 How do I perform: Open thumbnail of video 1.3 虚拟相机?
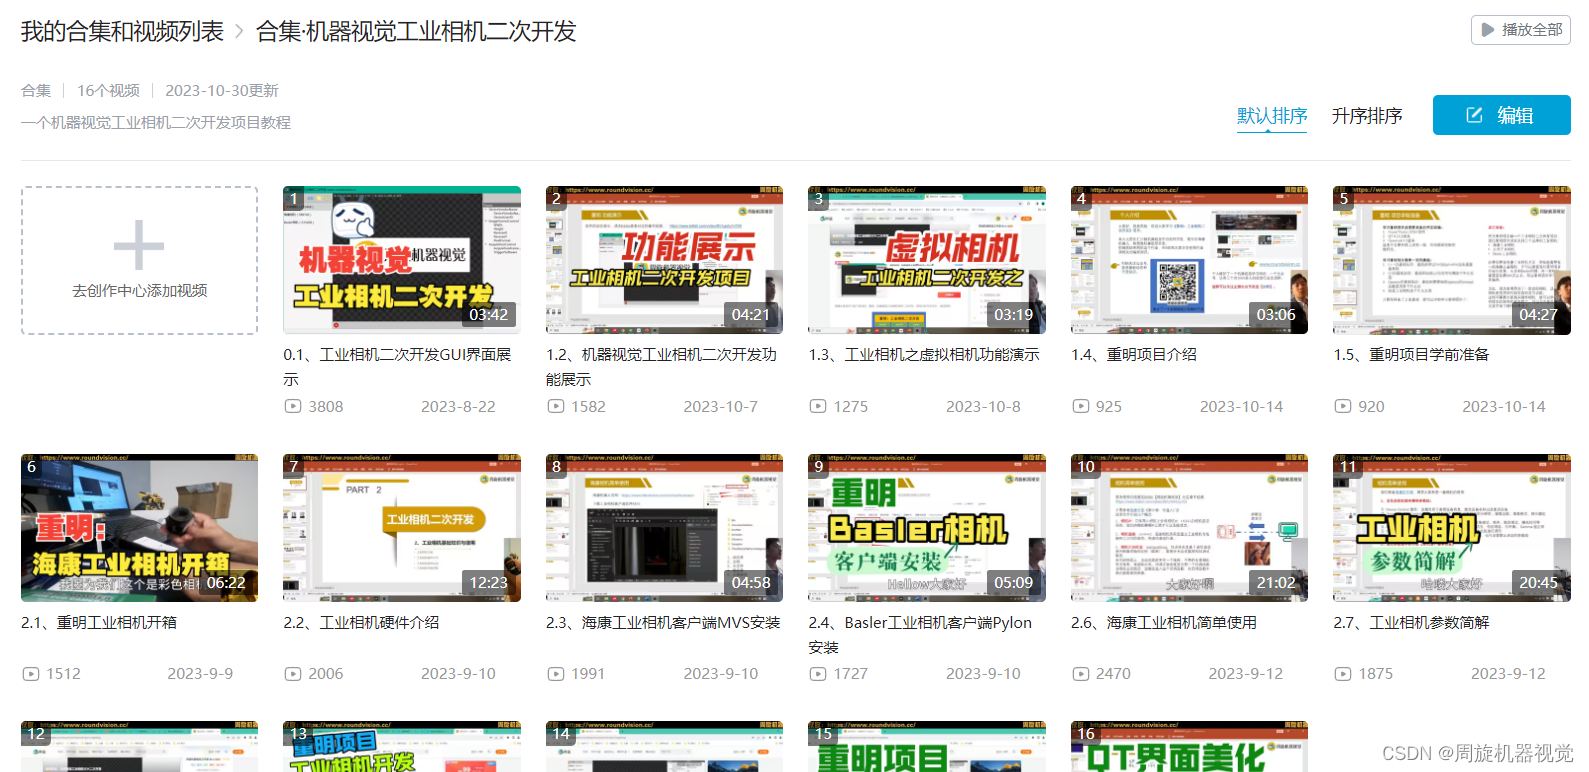click(x=927, y=260)
